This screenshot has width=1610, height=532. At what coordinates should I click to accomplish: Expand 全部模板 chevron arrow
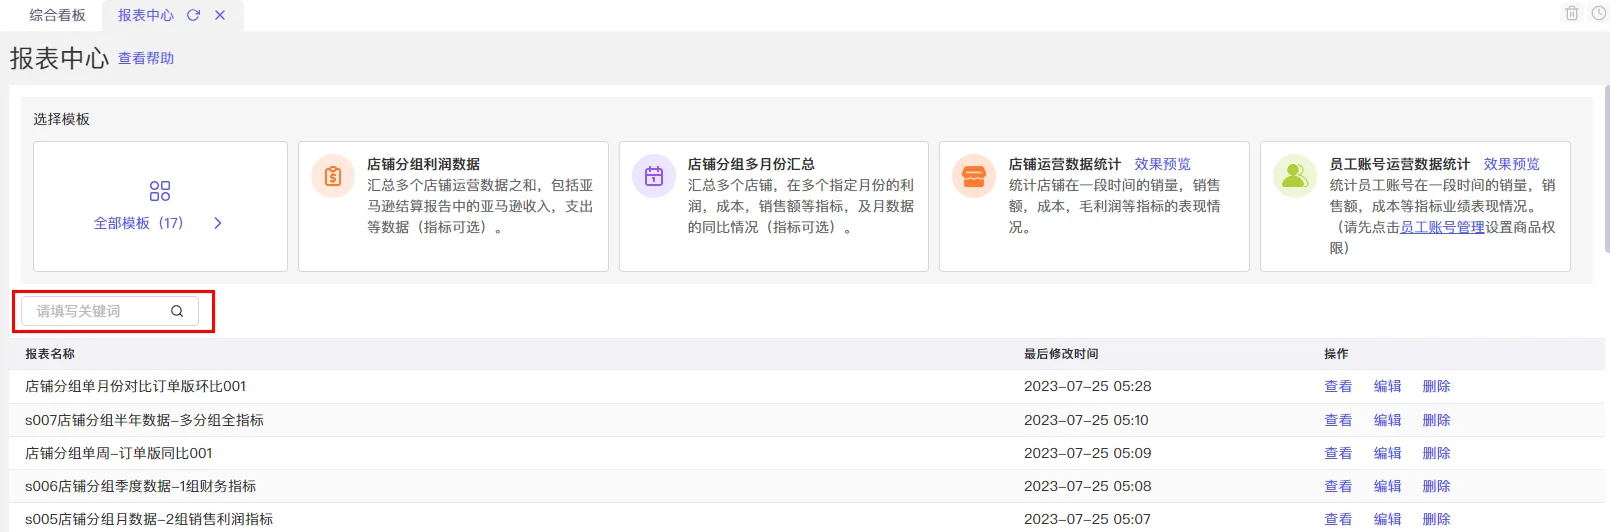(218, 223)
